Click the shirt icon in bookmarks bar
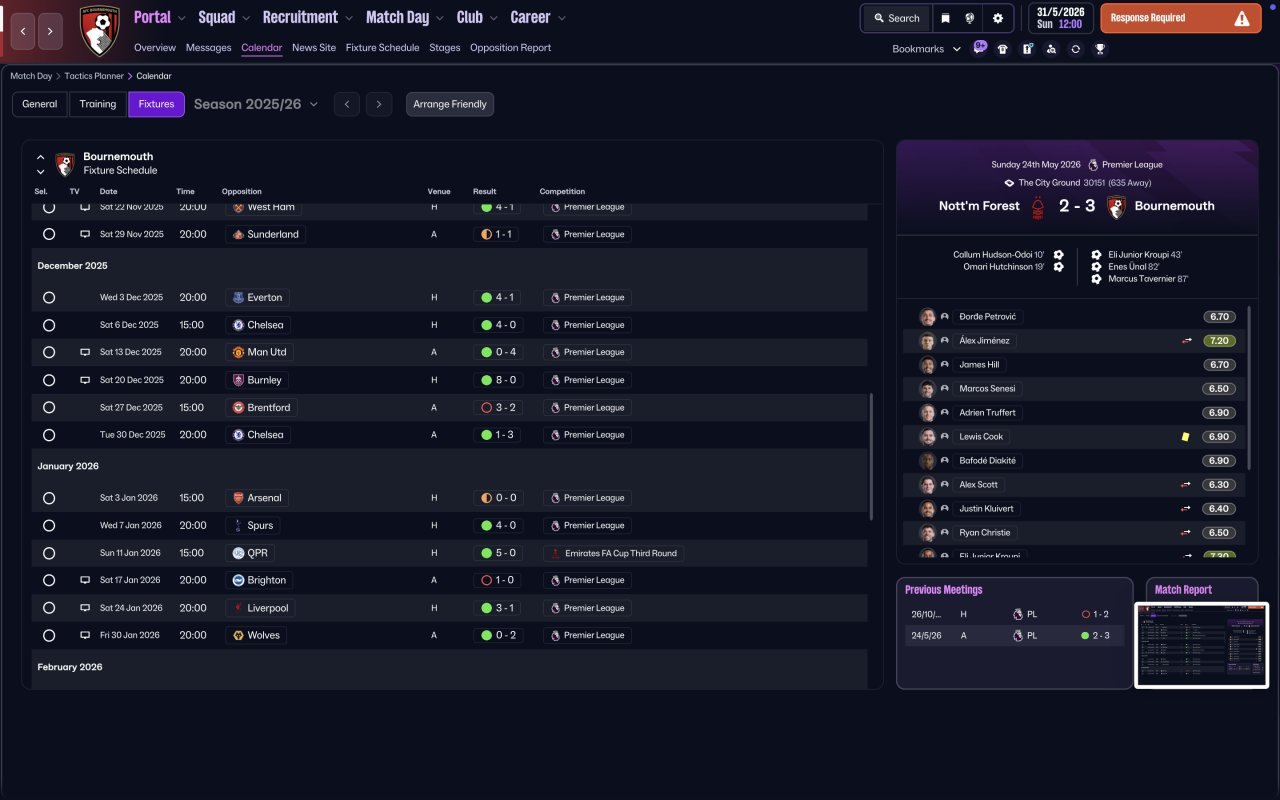This screenshot has height=800, width=1280. click(x=1003, y=49)
